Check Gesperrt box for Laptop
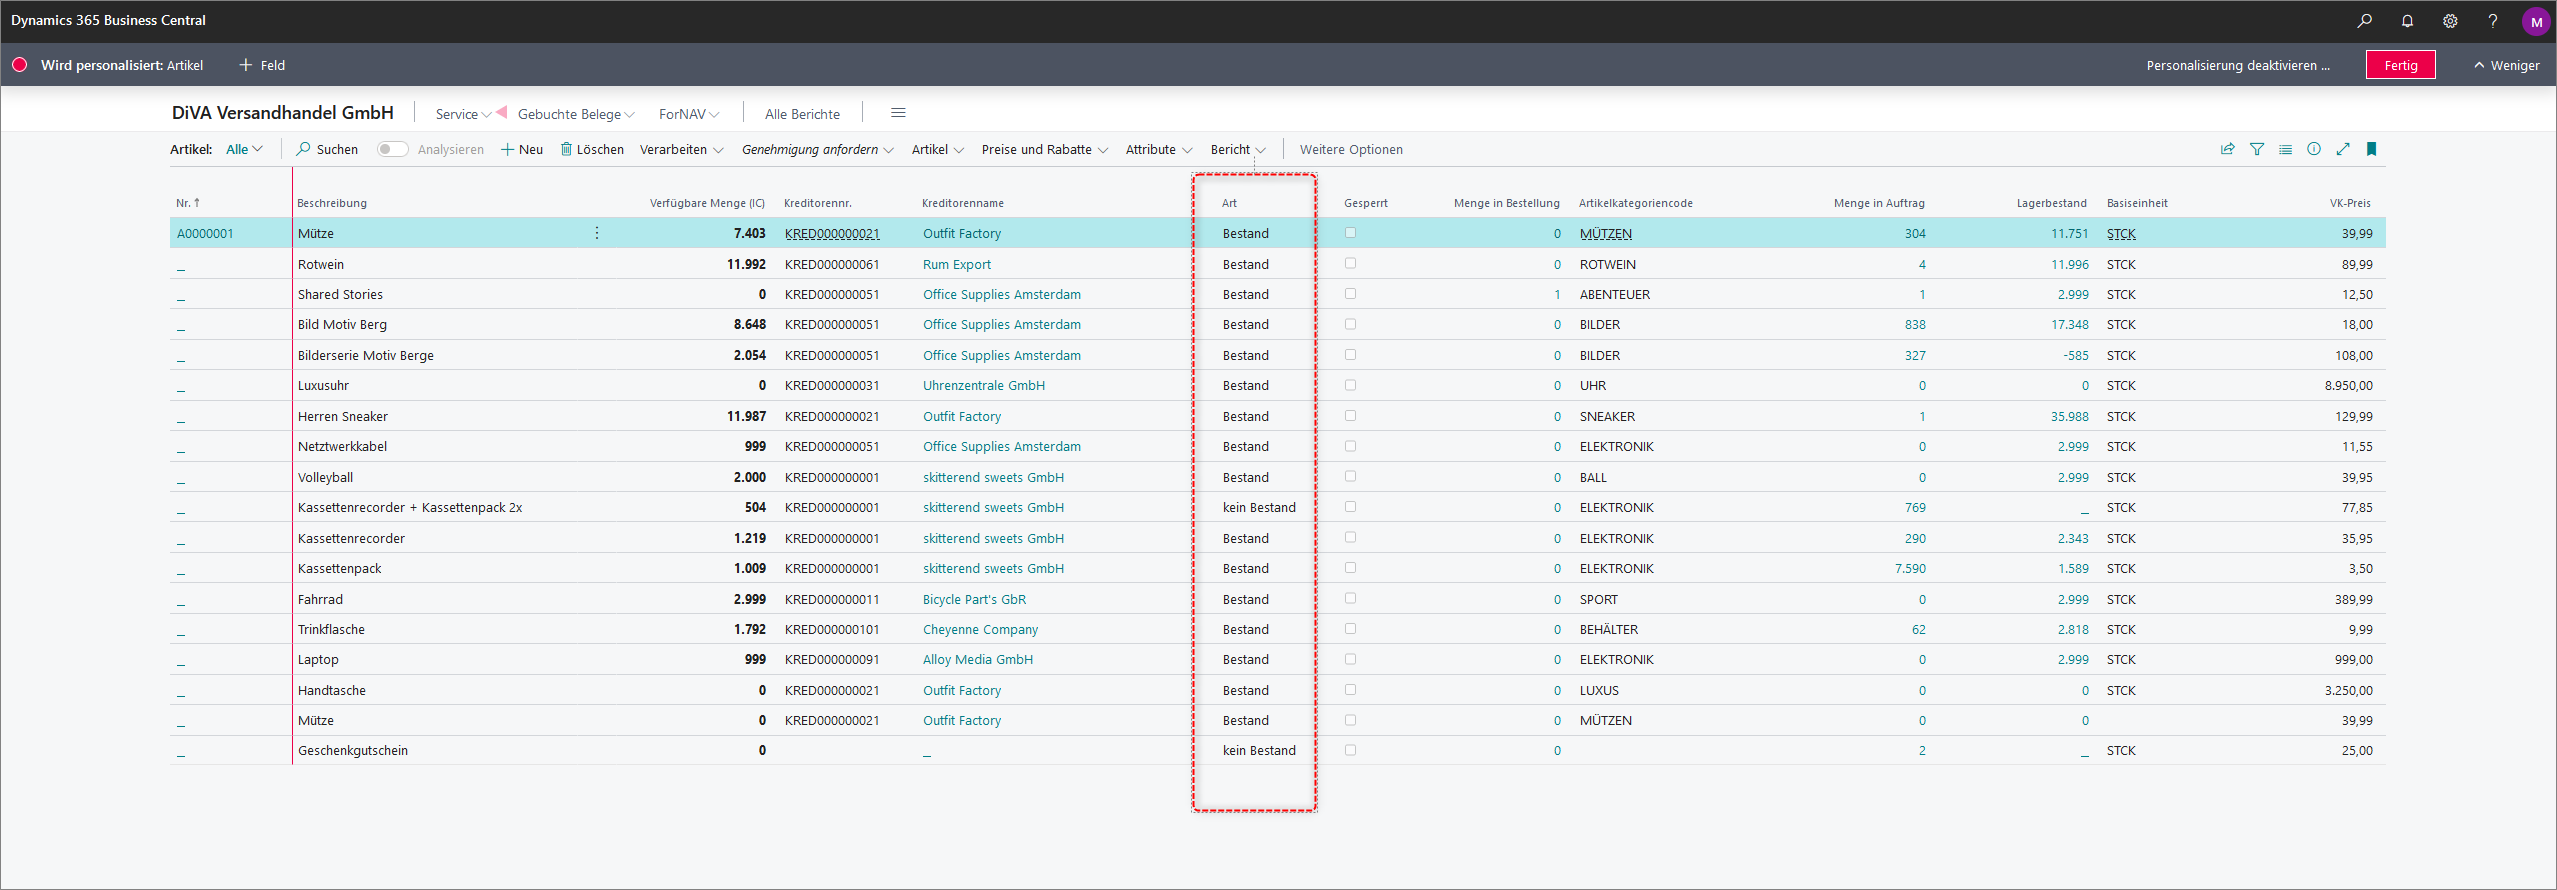The image size is (2557, 890). [1350, 659]
